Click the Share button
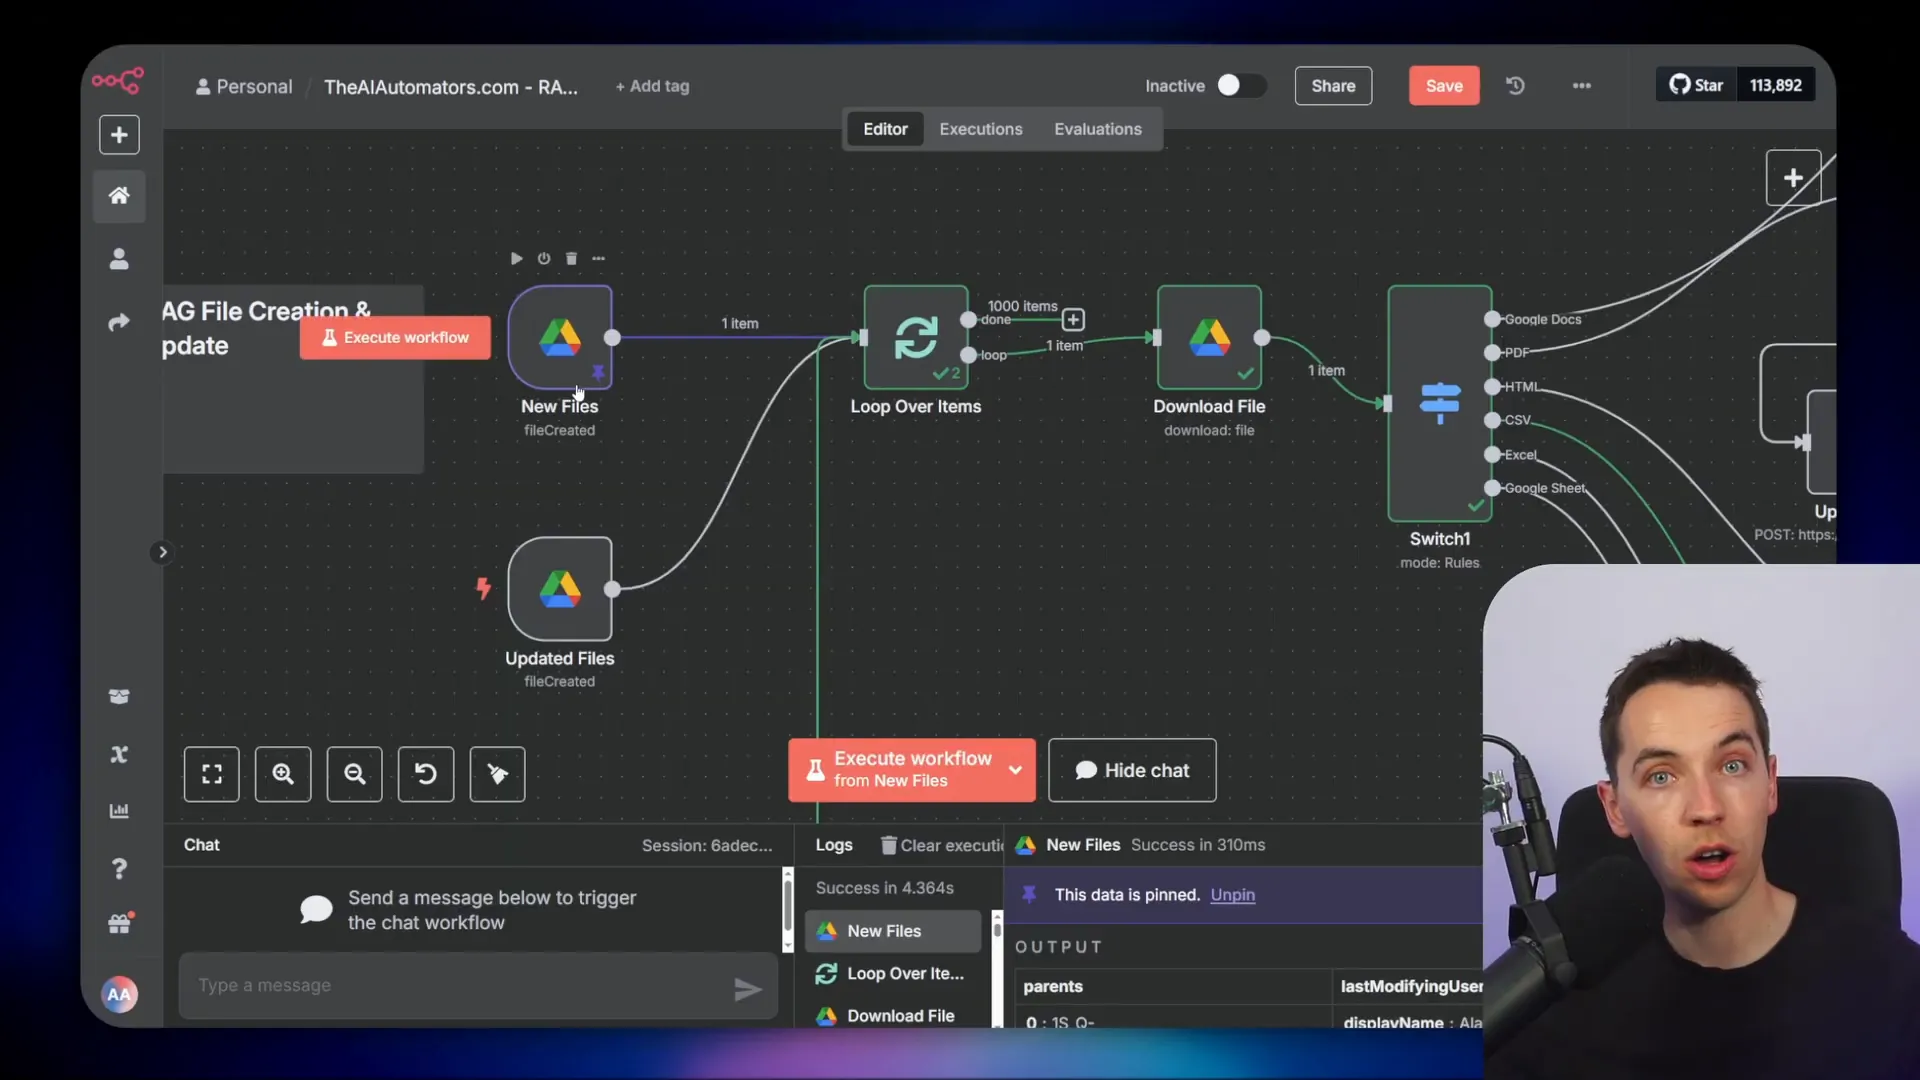1920x1080 pixels. 1333,86
